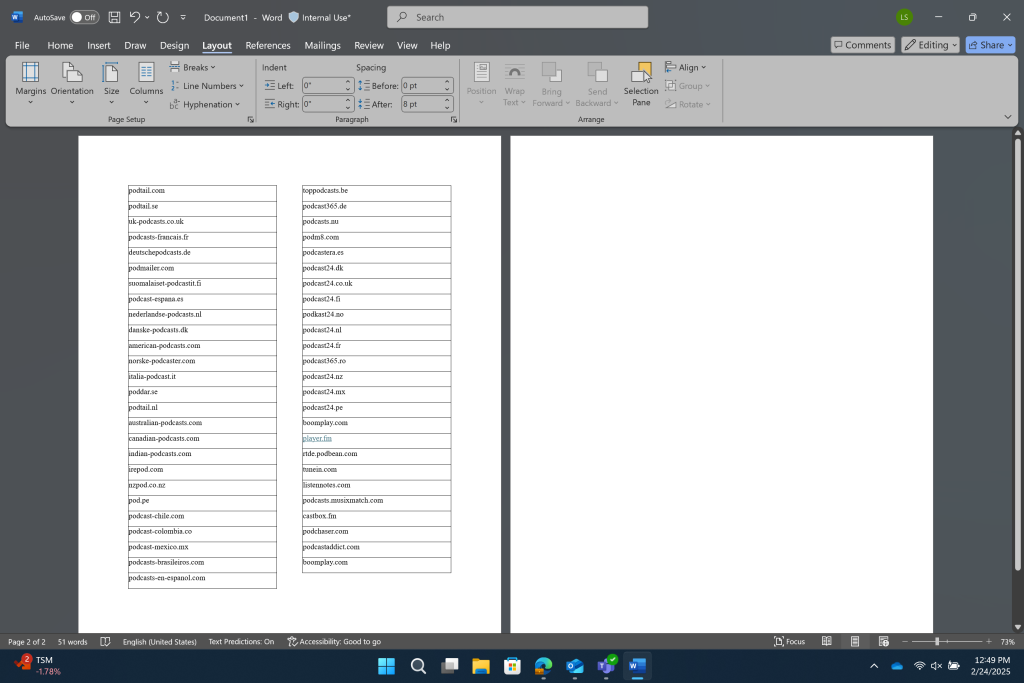The height and width of the screenshot is (683, 1024).
Task: Open the File tab
Action: click(22, 45)
